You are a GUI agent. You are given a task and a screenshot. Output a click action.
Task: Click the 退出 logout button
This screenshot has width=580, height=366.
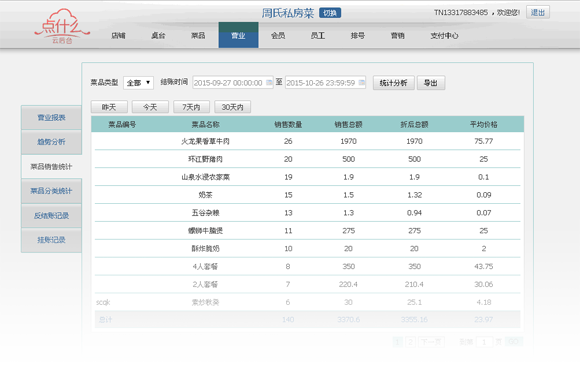tap(538, 13)
